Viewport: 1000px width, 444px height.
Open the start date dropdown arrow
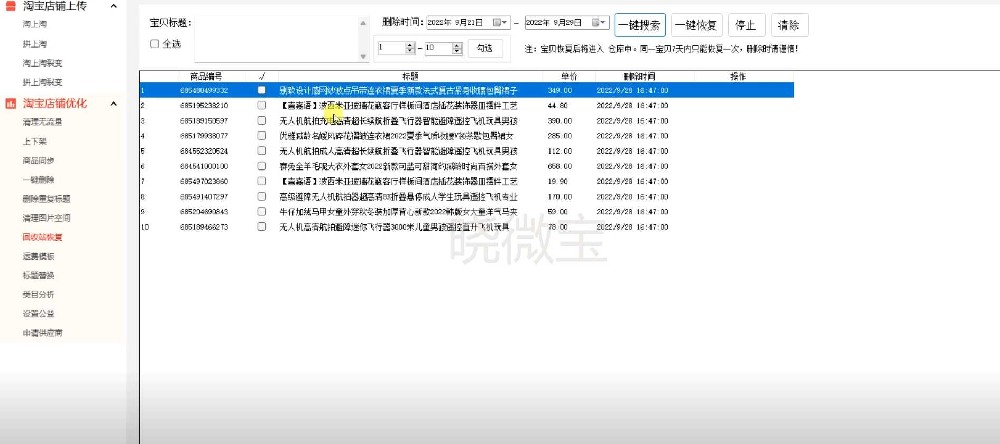(506, 22)
